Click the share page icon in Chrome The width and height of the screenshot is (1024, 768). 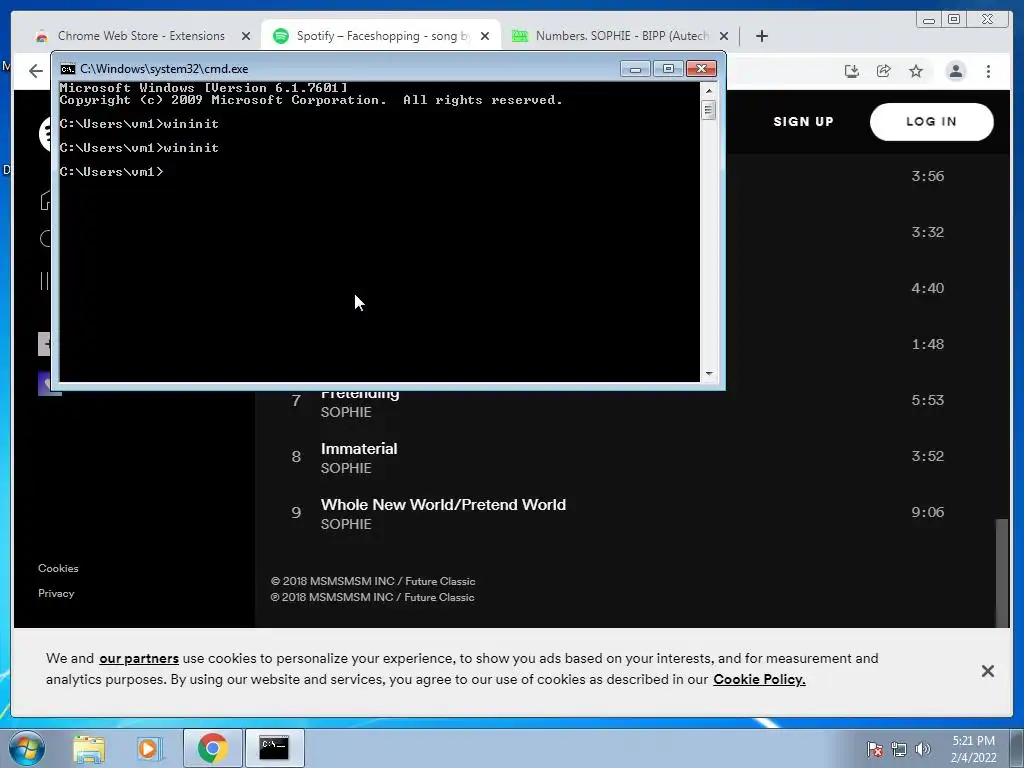884,71
